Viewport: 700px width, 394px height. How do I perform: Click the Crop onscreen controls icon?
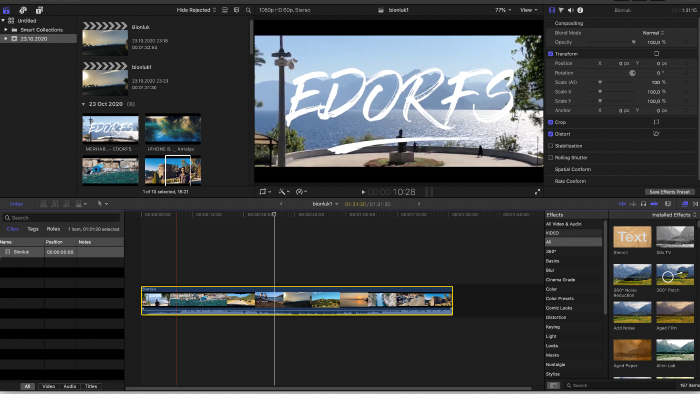pos(656,122)
